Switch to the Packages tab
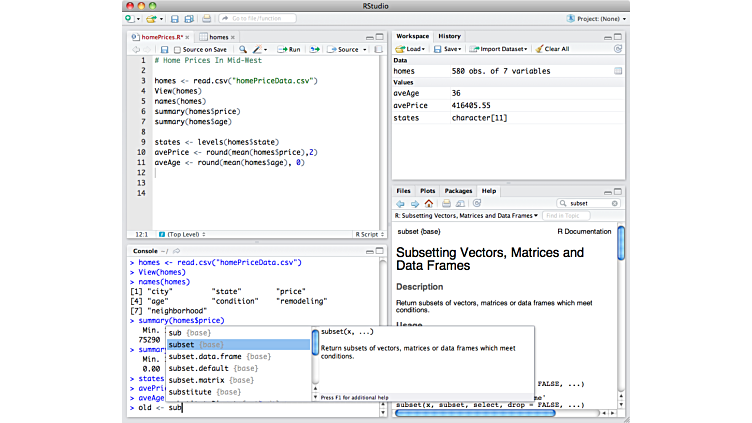 tap(458, 190)
